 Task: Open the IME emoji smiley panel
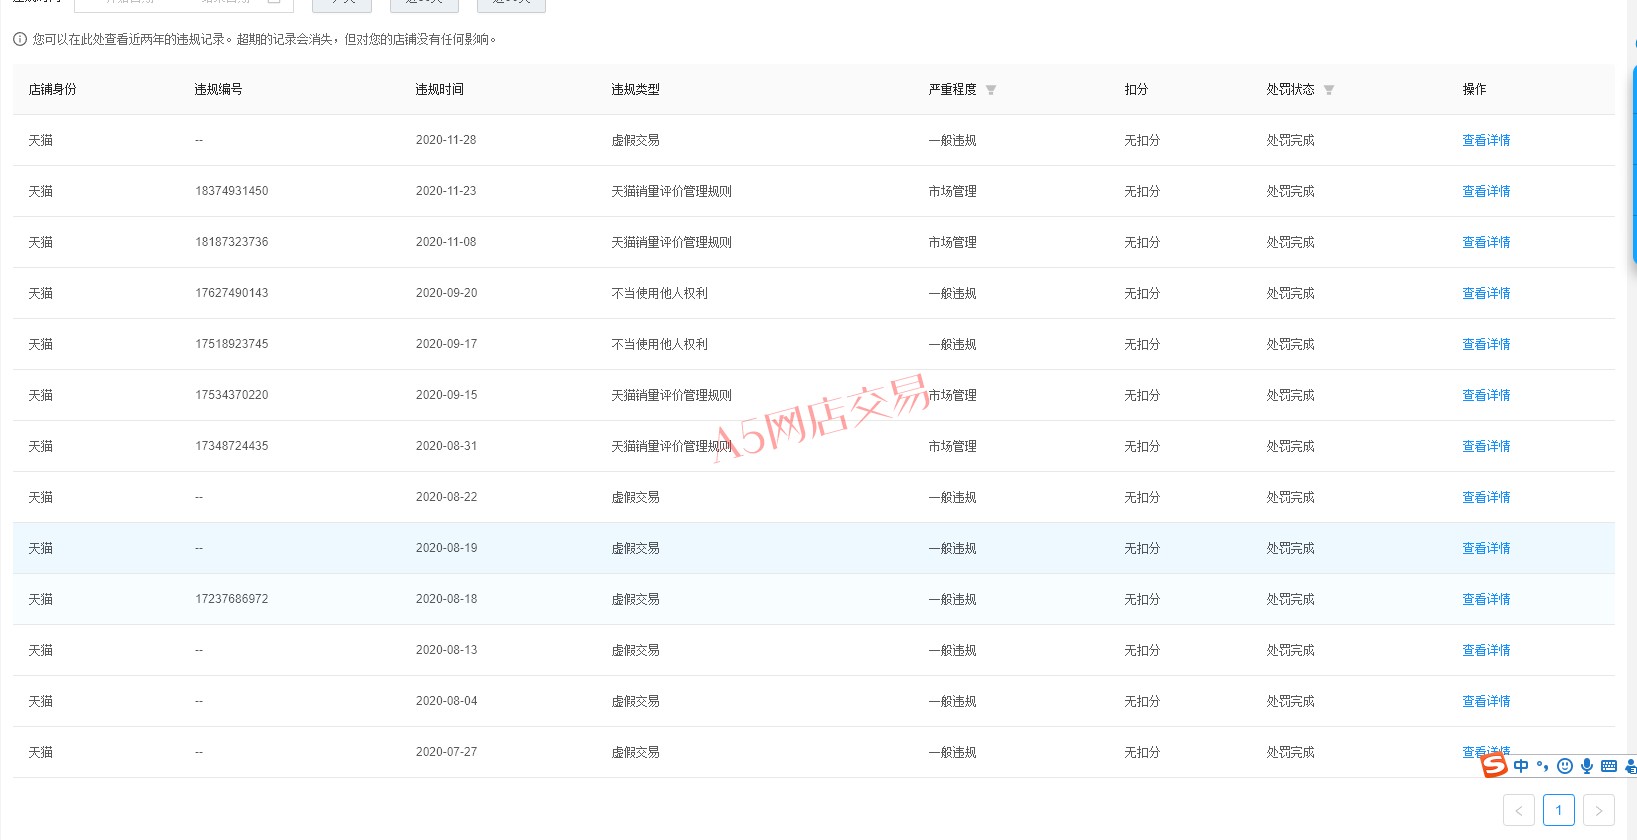coord(1565,766)
